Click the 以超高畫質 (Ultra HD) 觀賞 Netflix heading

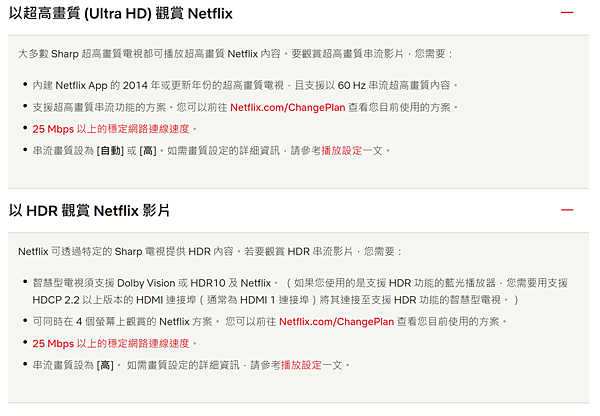coord(121,14)
